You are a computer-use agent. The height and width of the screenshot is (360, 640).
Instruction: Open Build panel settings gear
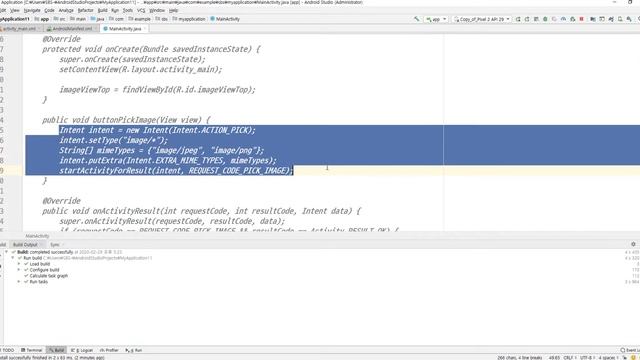click(x=633, y=244)
